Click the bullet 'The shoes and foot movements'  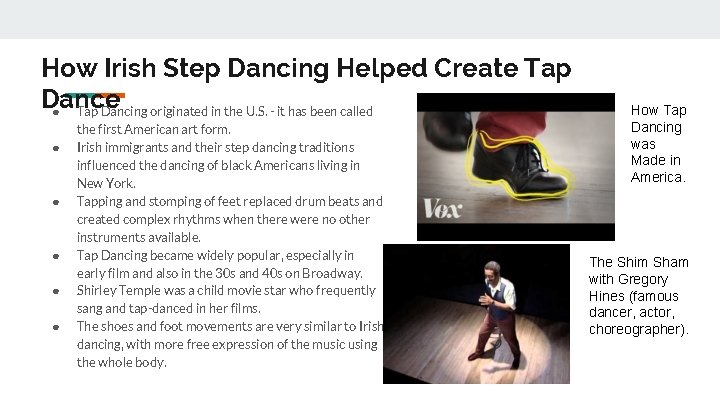(230, 344)
